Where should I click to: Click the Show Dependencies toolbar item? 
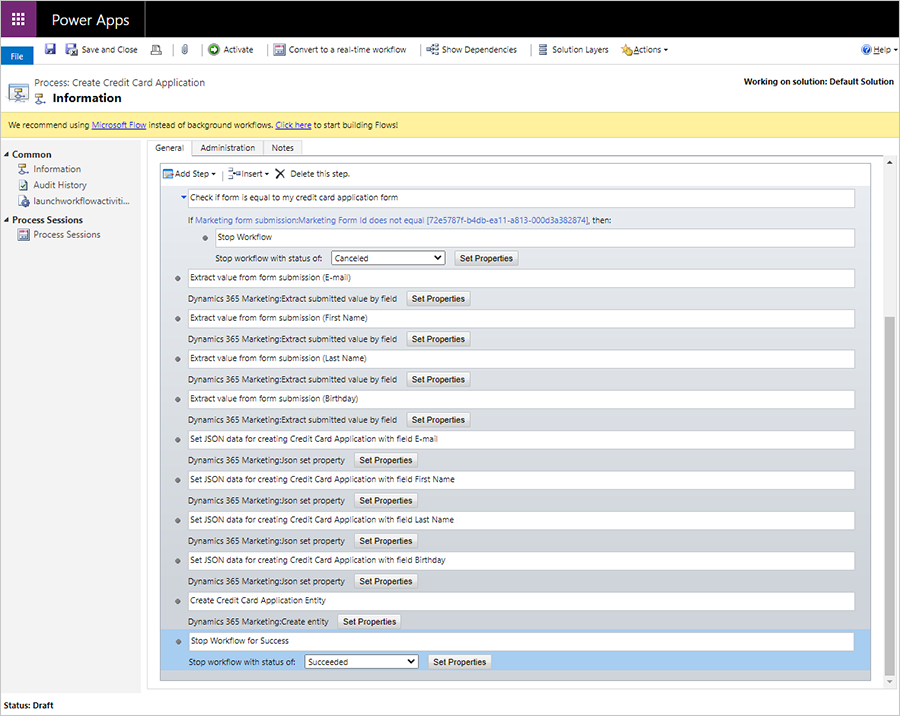(470, 49)
